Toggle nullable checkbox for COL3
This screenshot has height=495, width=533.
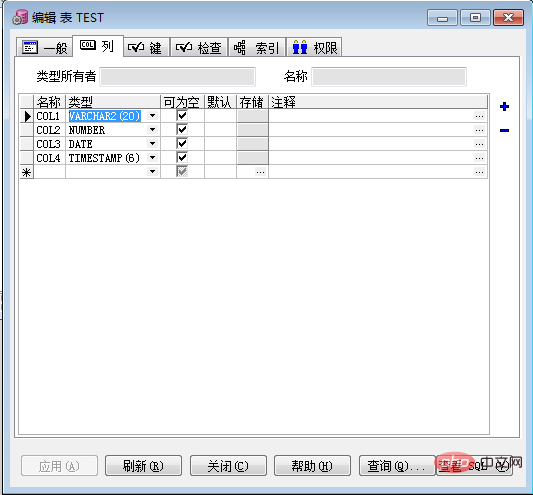[x=182, y=143]
